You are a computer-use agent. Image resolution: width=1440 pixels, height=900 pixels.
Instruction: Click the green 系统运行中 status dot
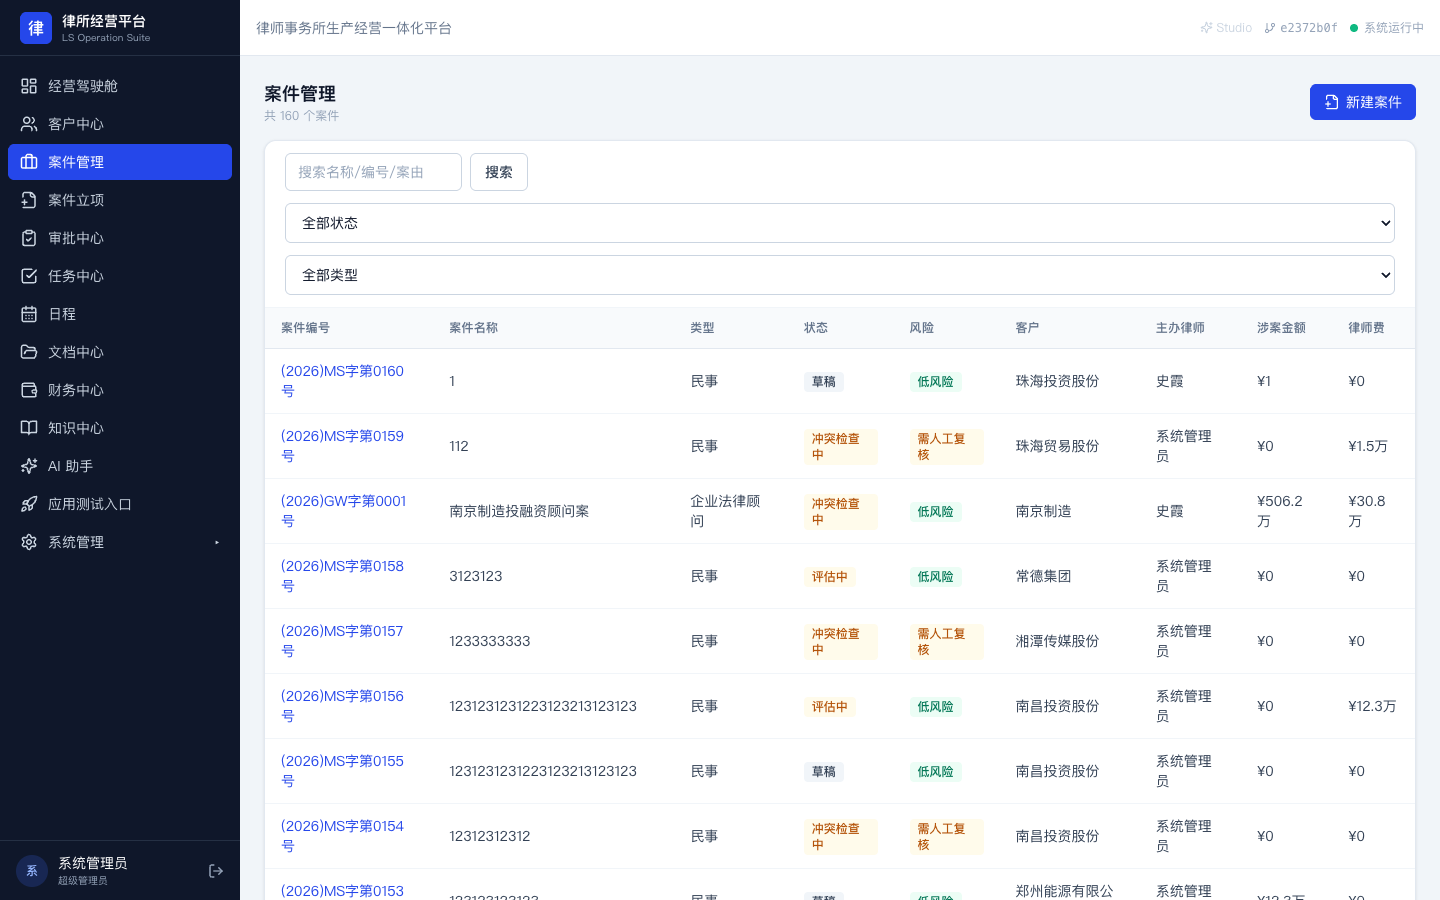[x=1354, y=28]
